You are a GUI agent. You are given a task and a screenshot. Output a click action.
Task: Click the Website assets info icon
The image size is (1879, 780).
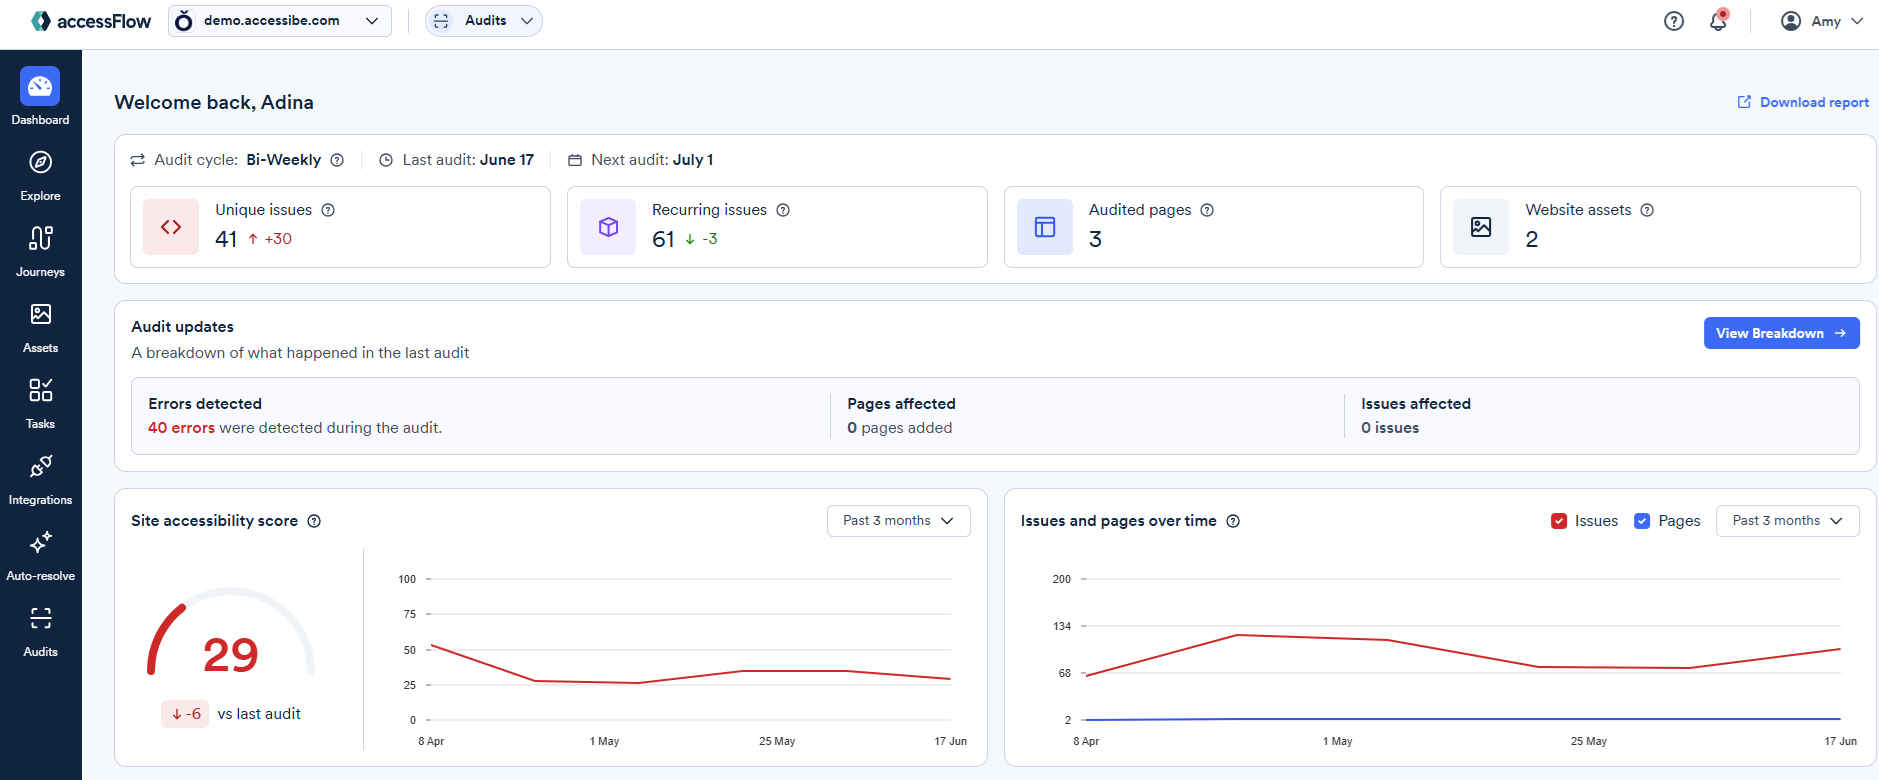(1647, 210)
